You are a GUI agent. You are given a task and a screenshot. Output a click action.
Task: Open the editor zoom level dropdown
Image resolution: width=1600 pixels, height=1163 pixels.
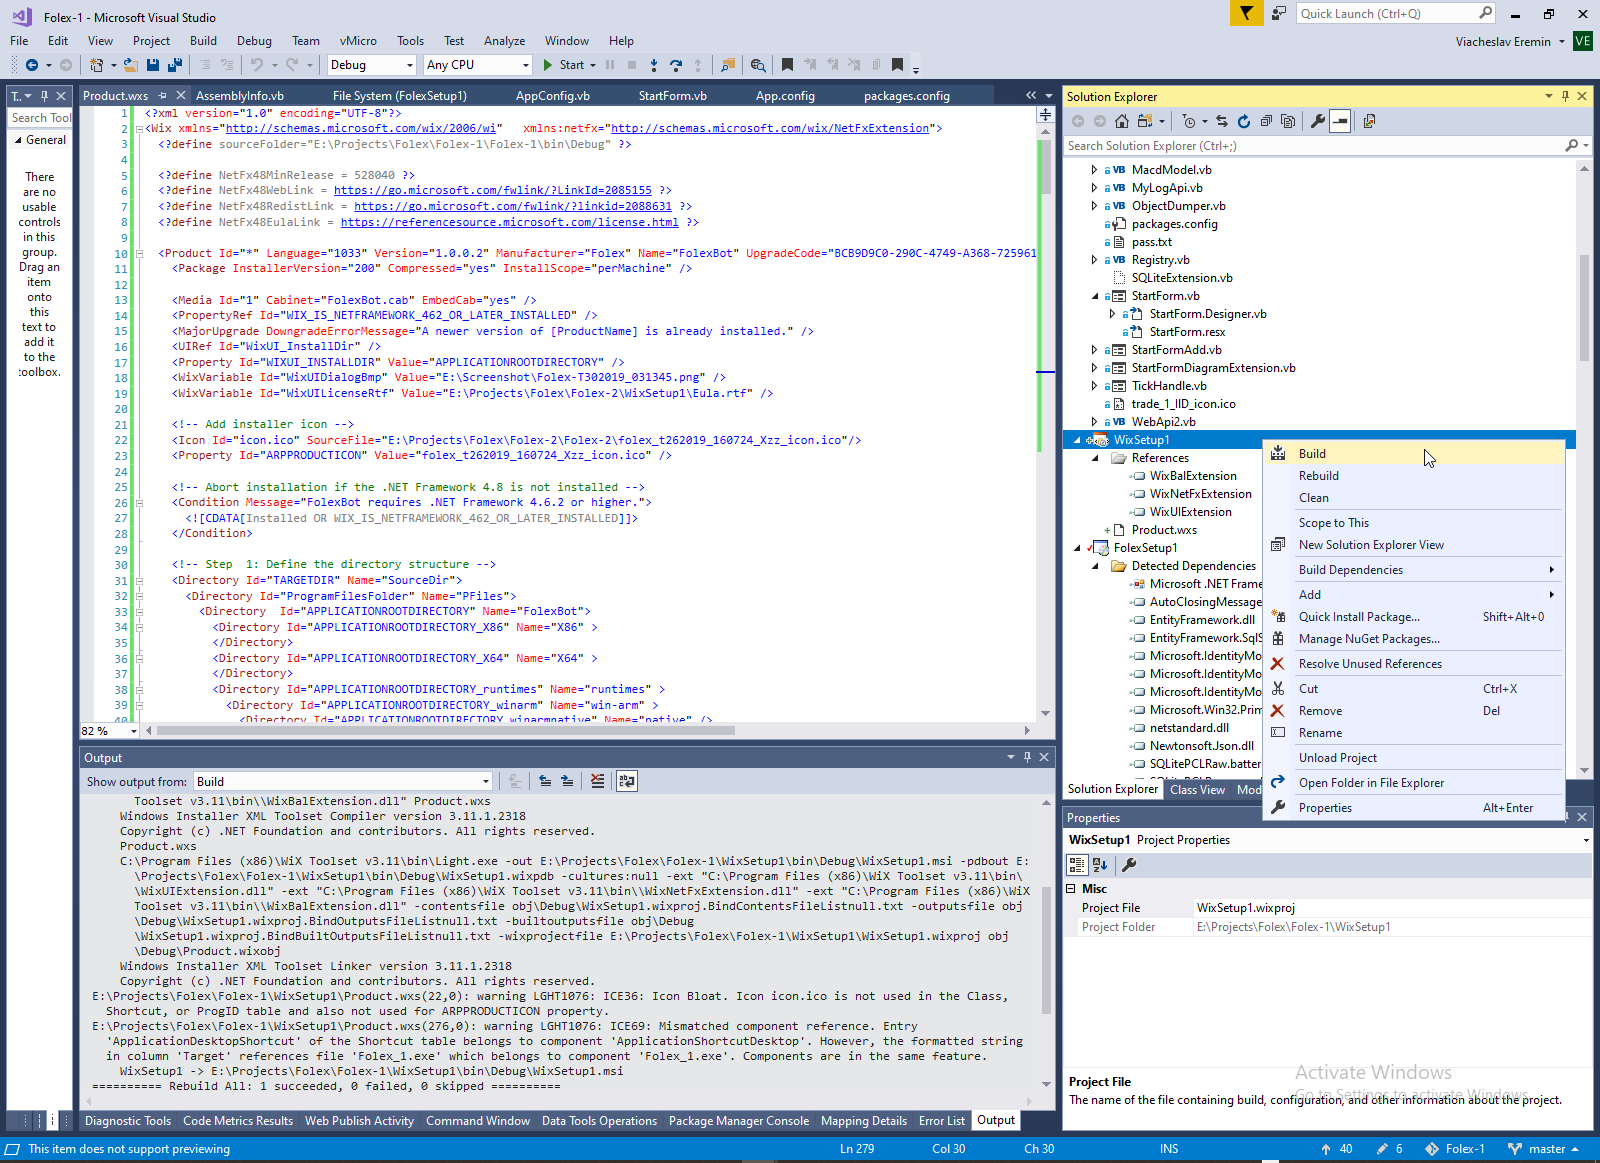coord(134,731)
